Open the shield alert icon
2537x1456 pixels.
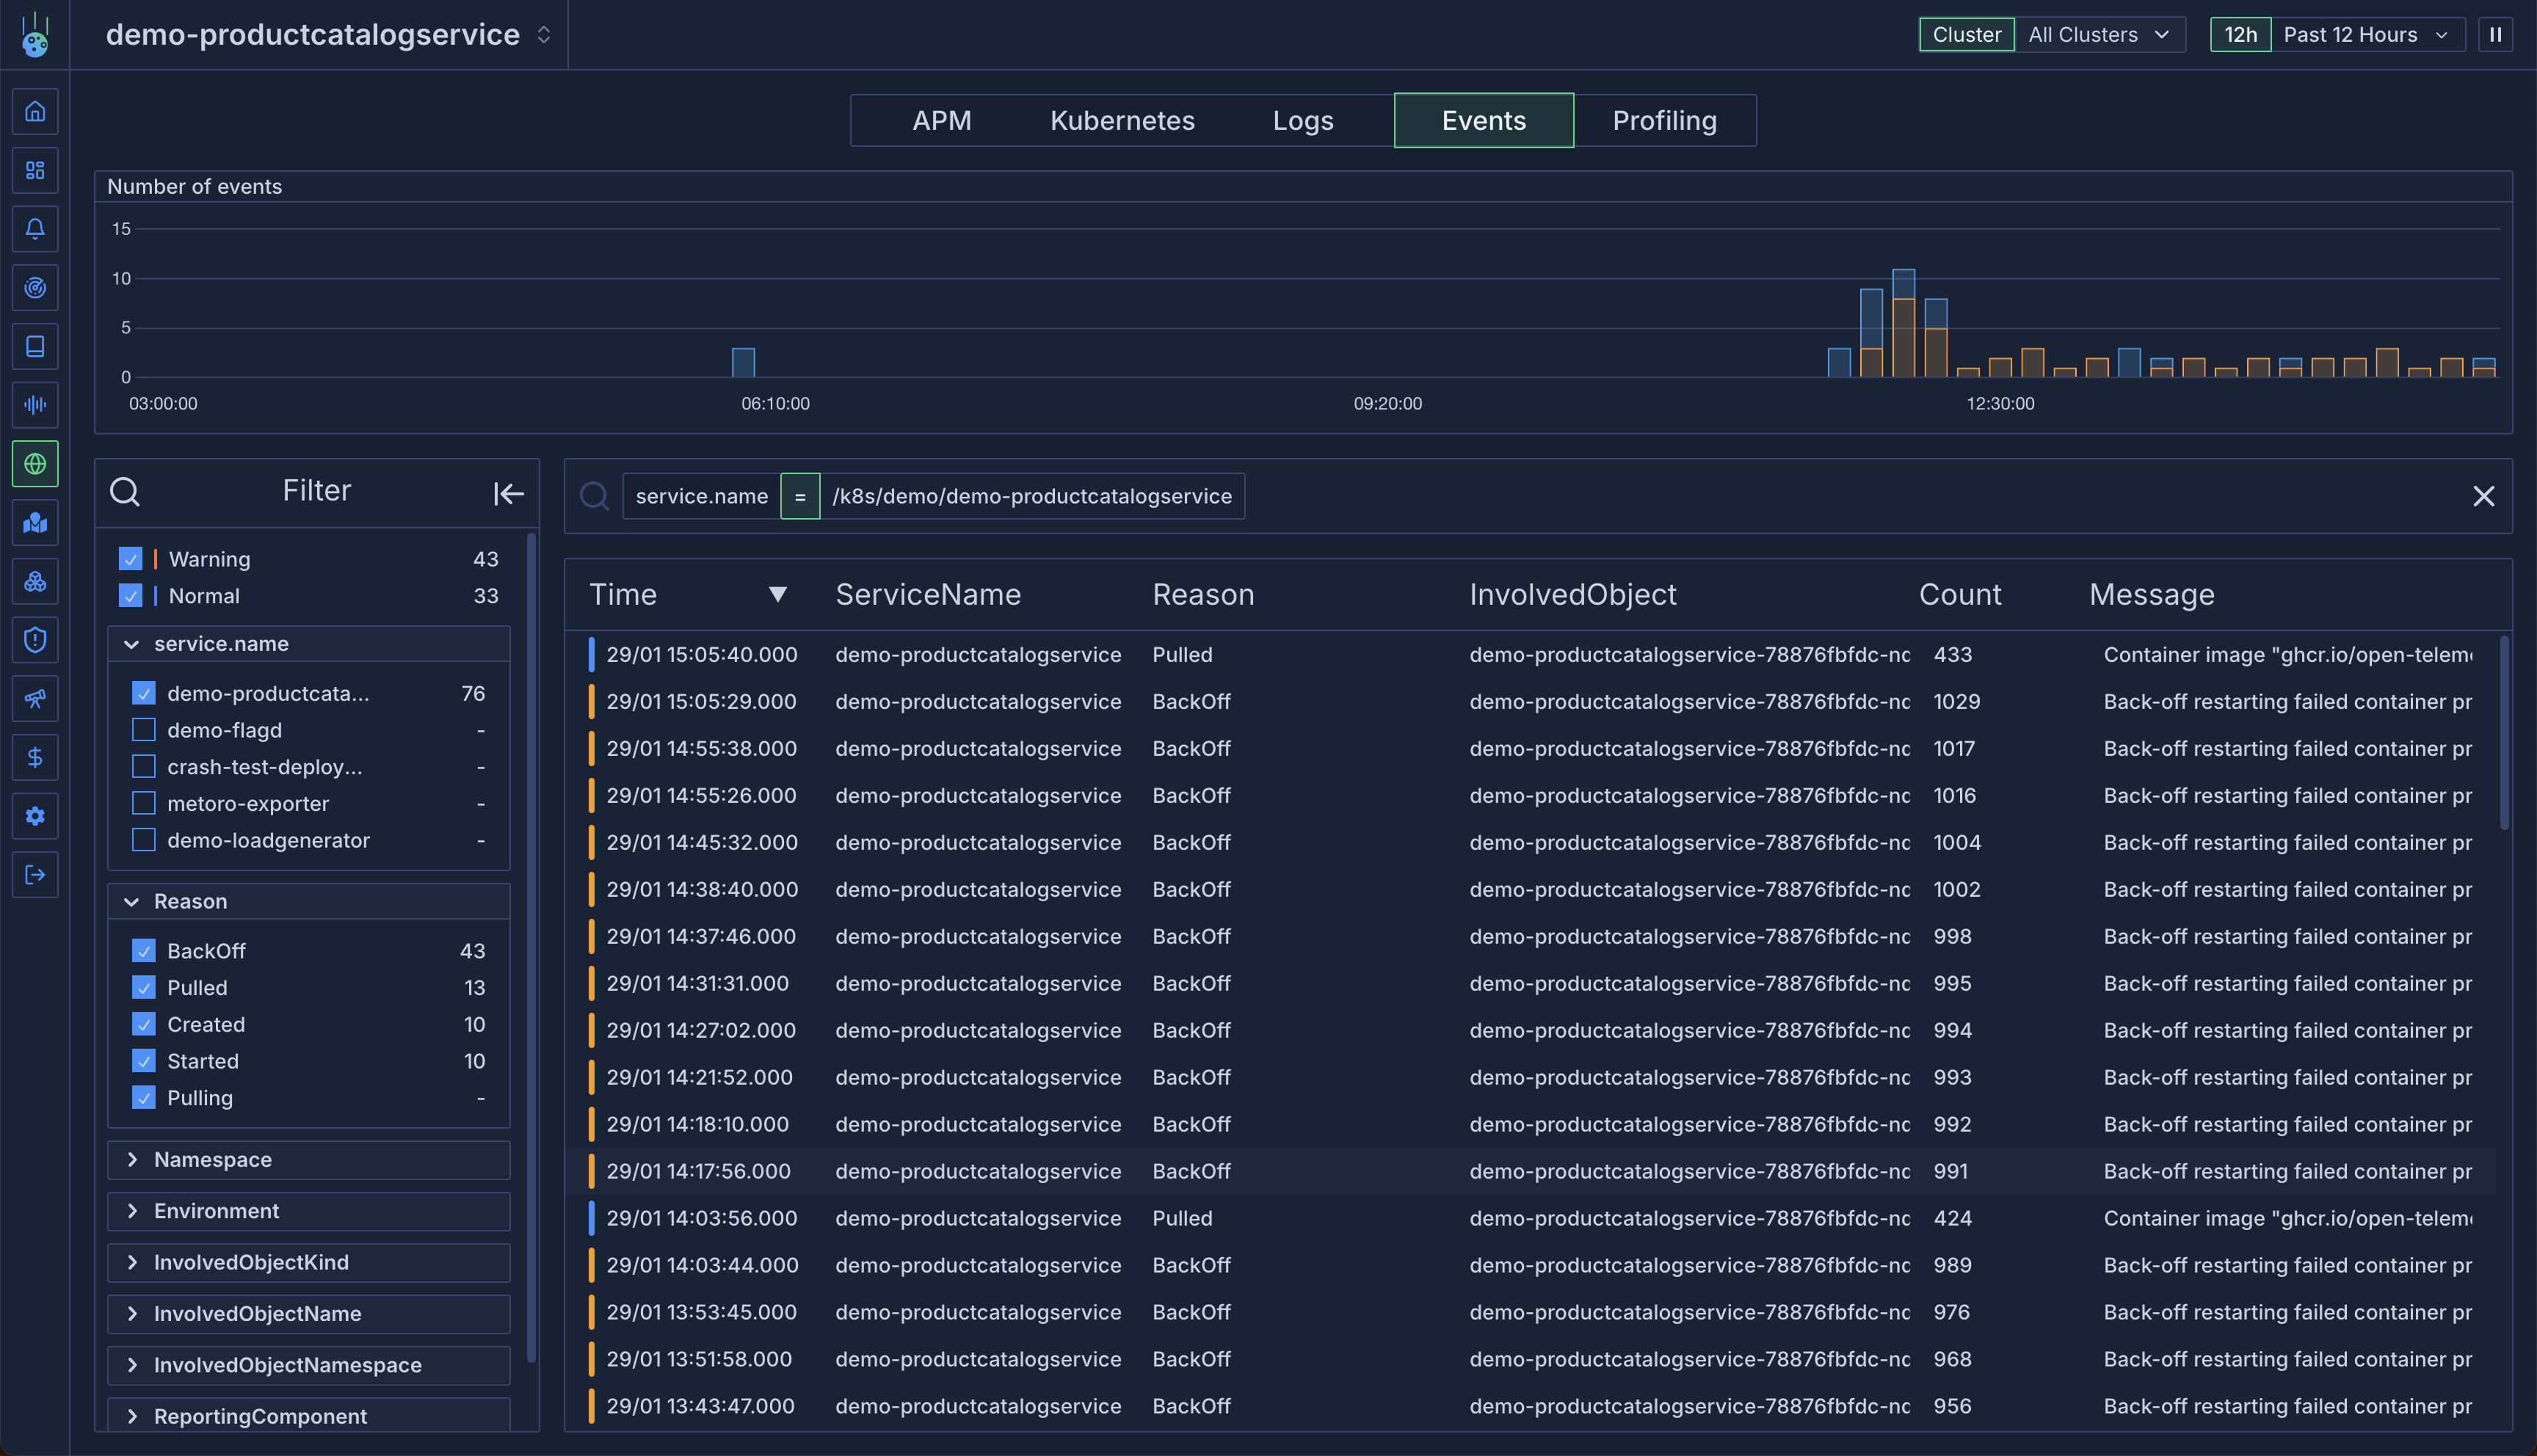(x=35, y=640)
